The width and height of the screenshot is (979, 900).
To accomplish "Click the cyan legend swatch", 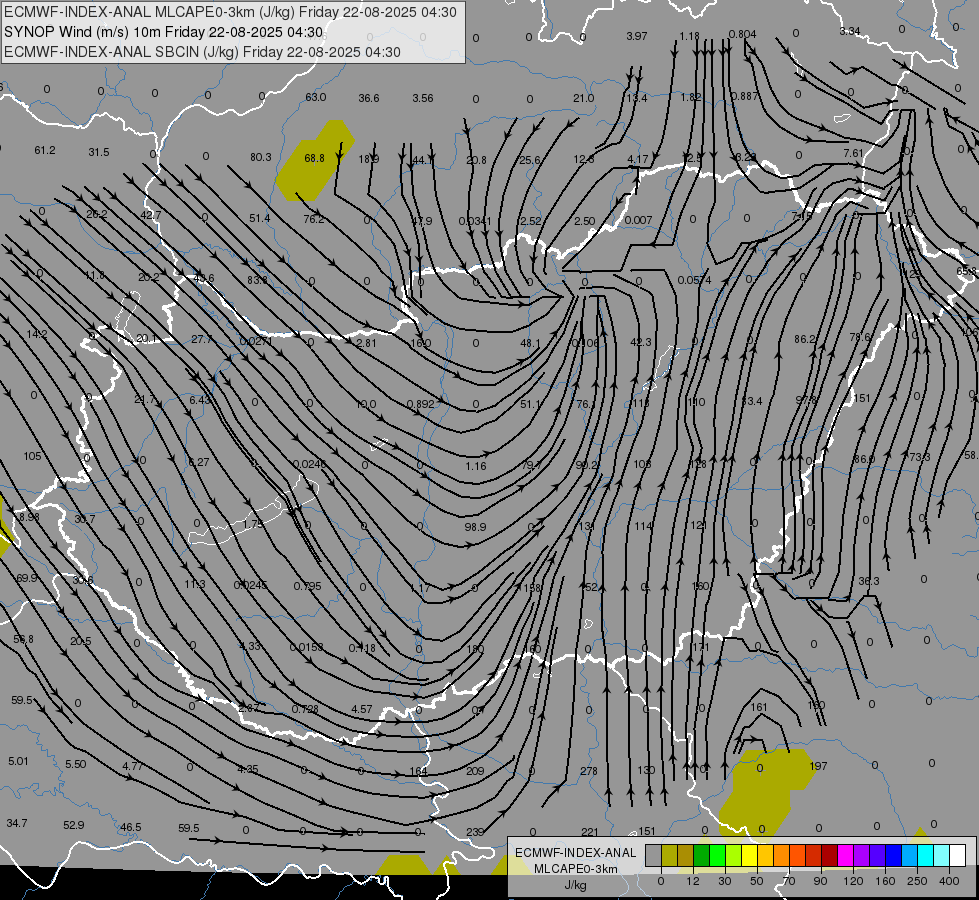I will (x=927, y=855).
